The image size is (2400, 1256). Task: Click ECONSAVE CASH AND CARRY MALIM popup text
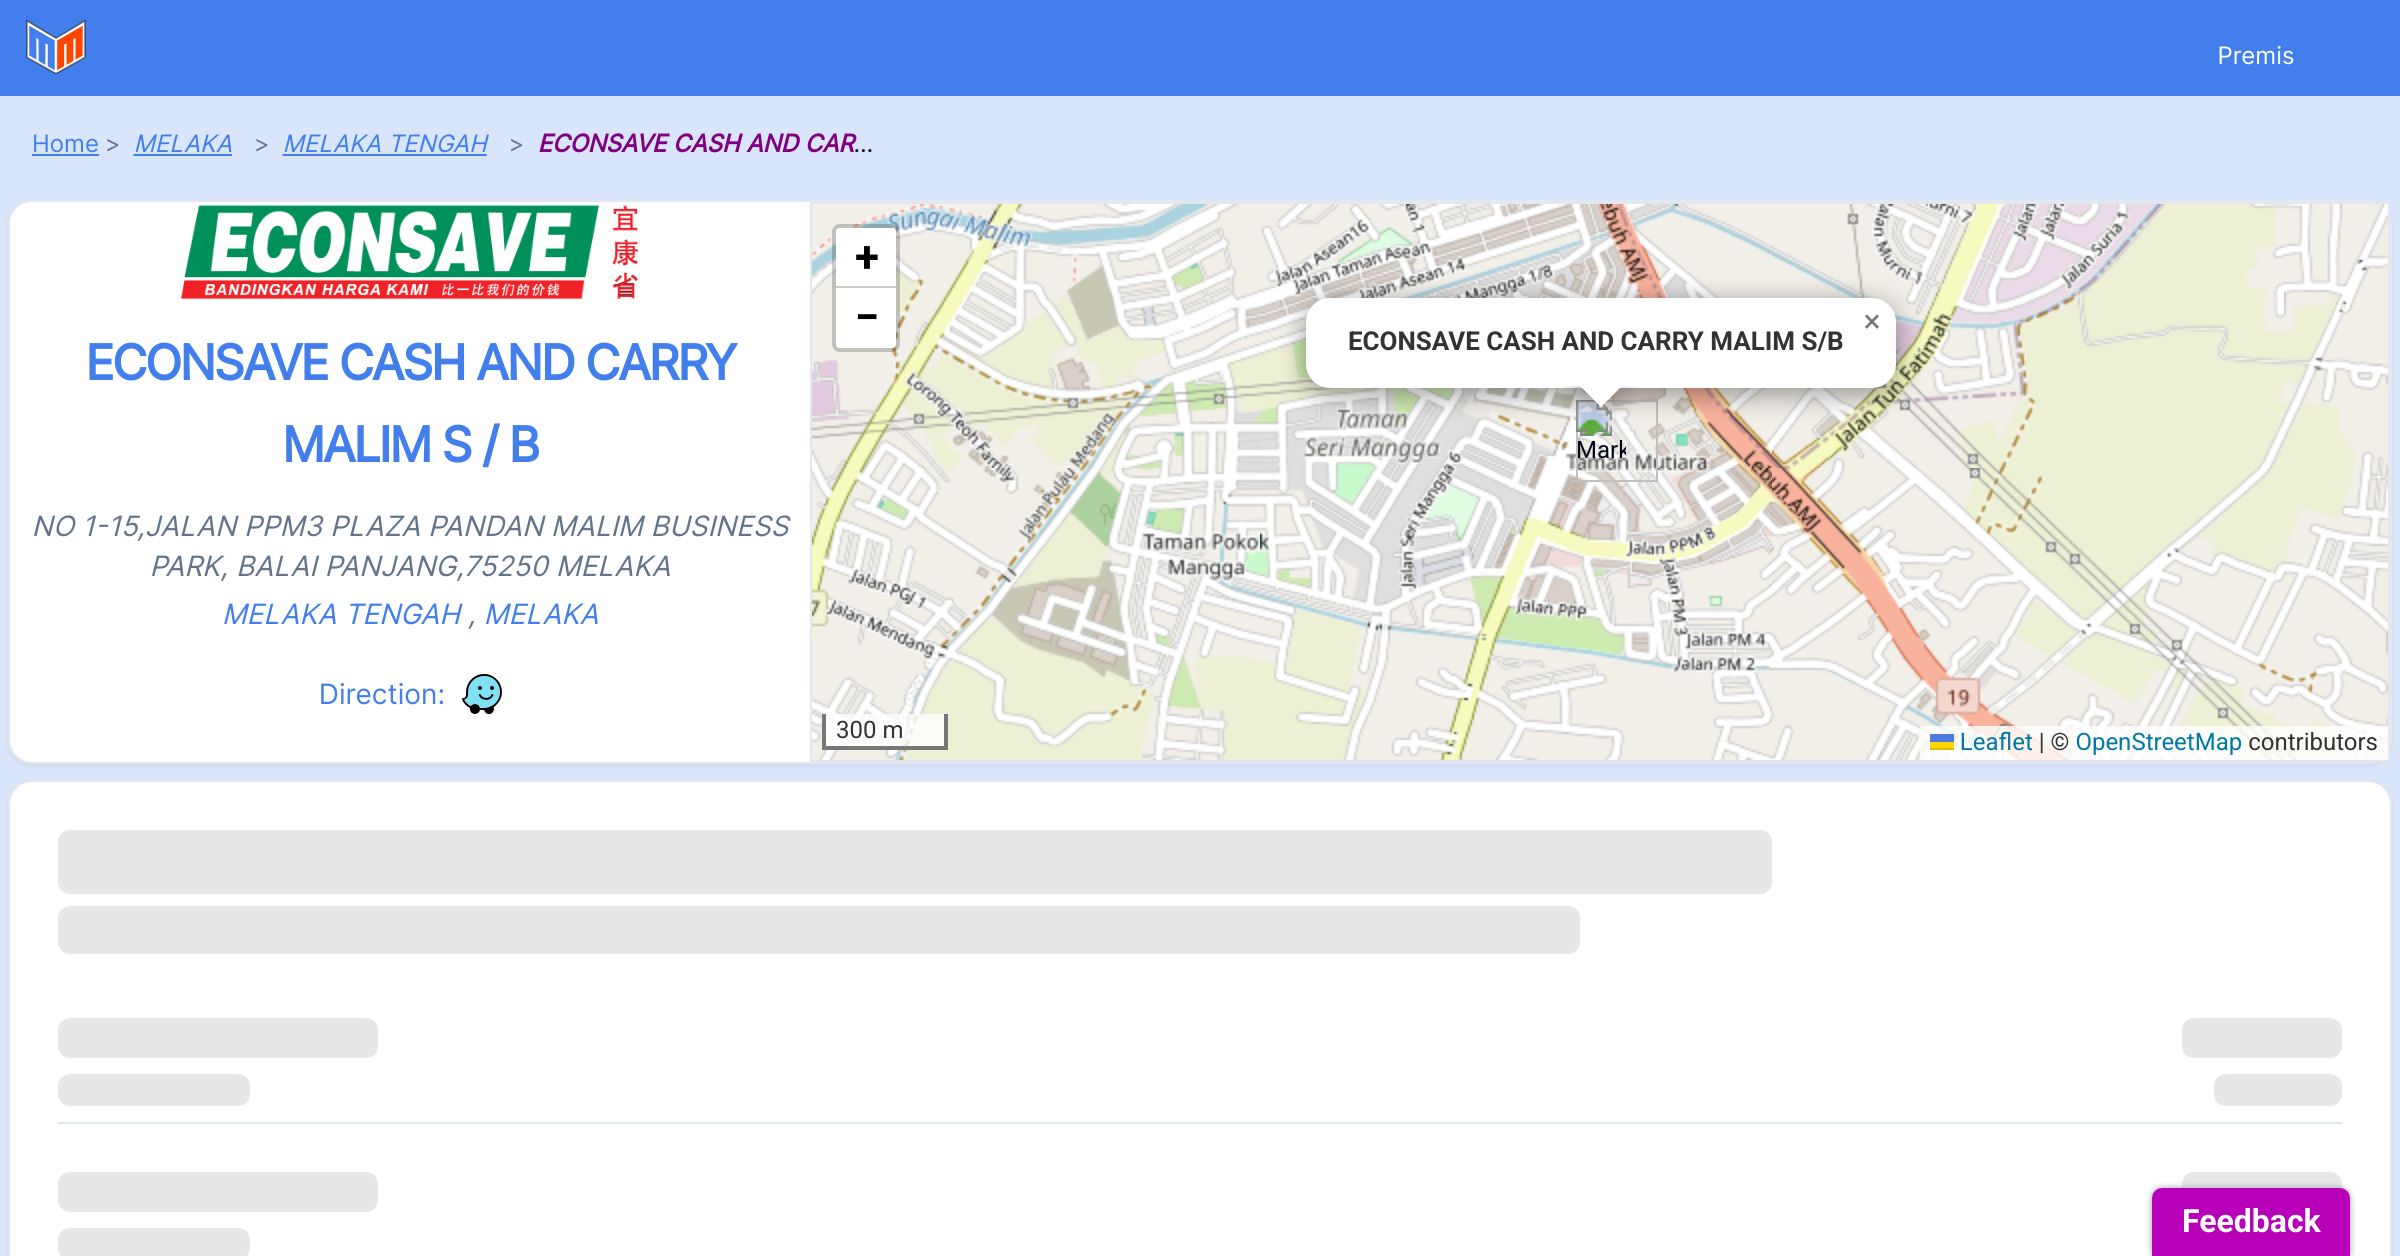coord(1595,342)
